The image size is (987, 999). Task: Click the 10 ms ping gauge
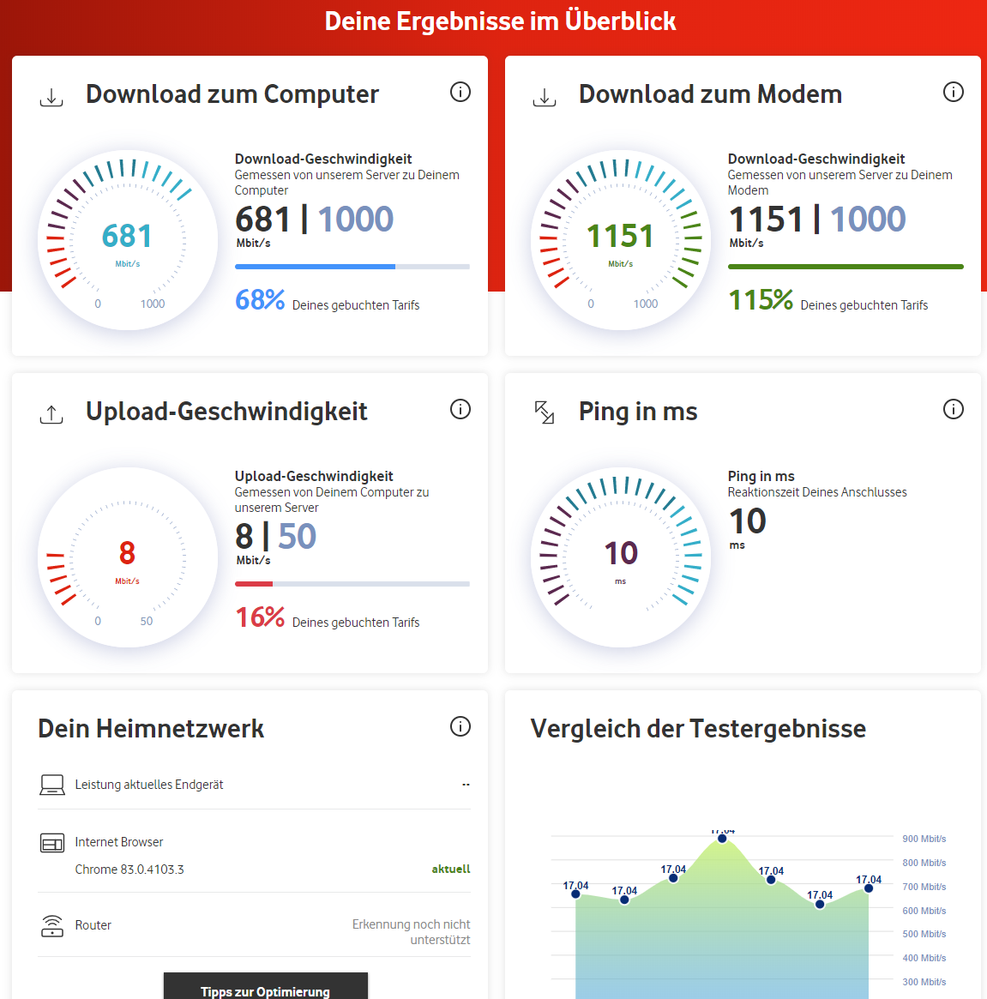(x=621, y=558)
